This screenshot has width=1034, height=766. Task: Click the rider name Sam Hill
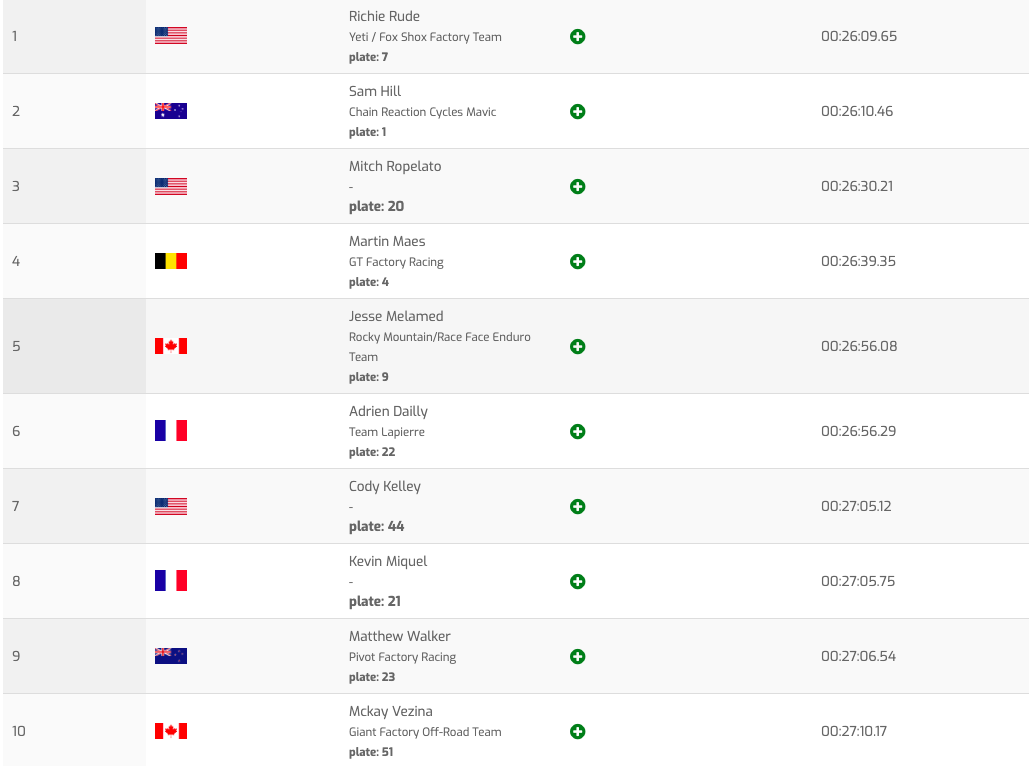375,91
